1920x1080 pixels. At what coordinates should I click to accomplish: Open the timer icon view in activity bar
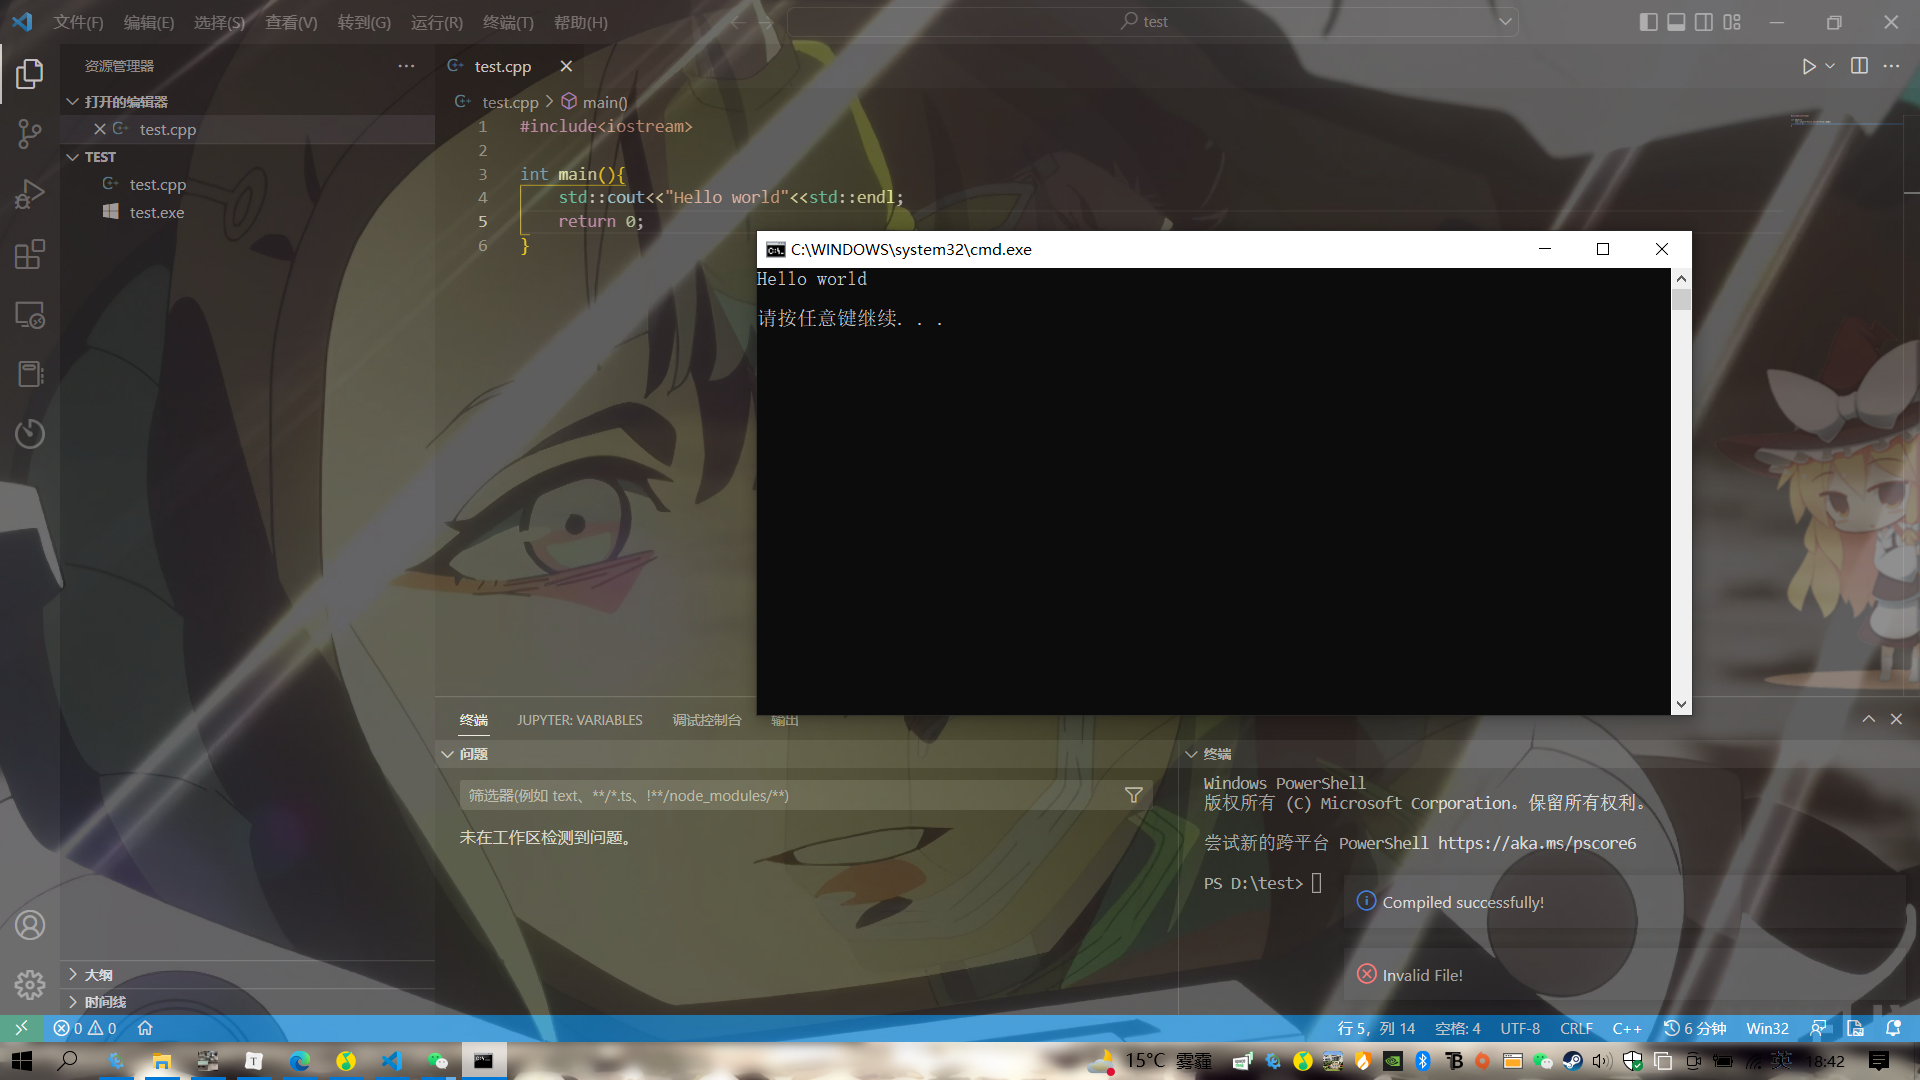point(30,433)
